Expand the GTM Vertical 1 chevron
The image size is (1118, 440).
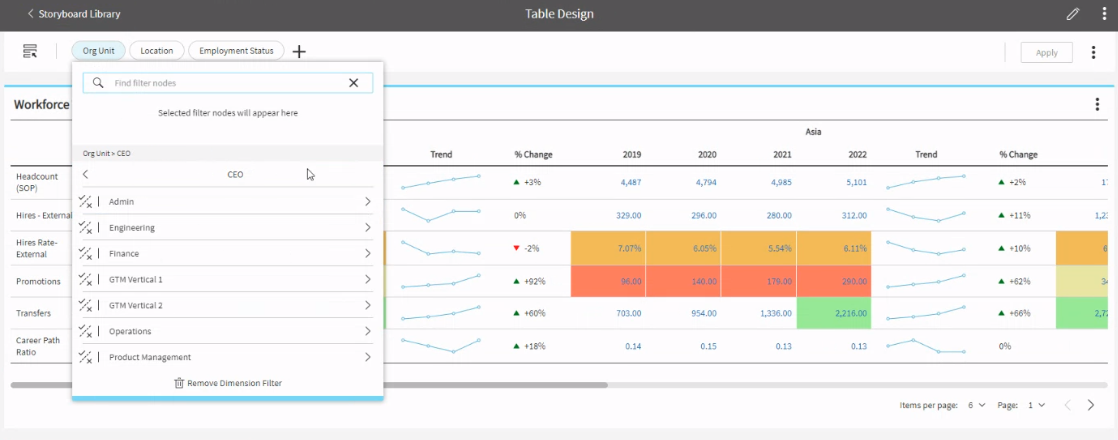click(368, 280)
